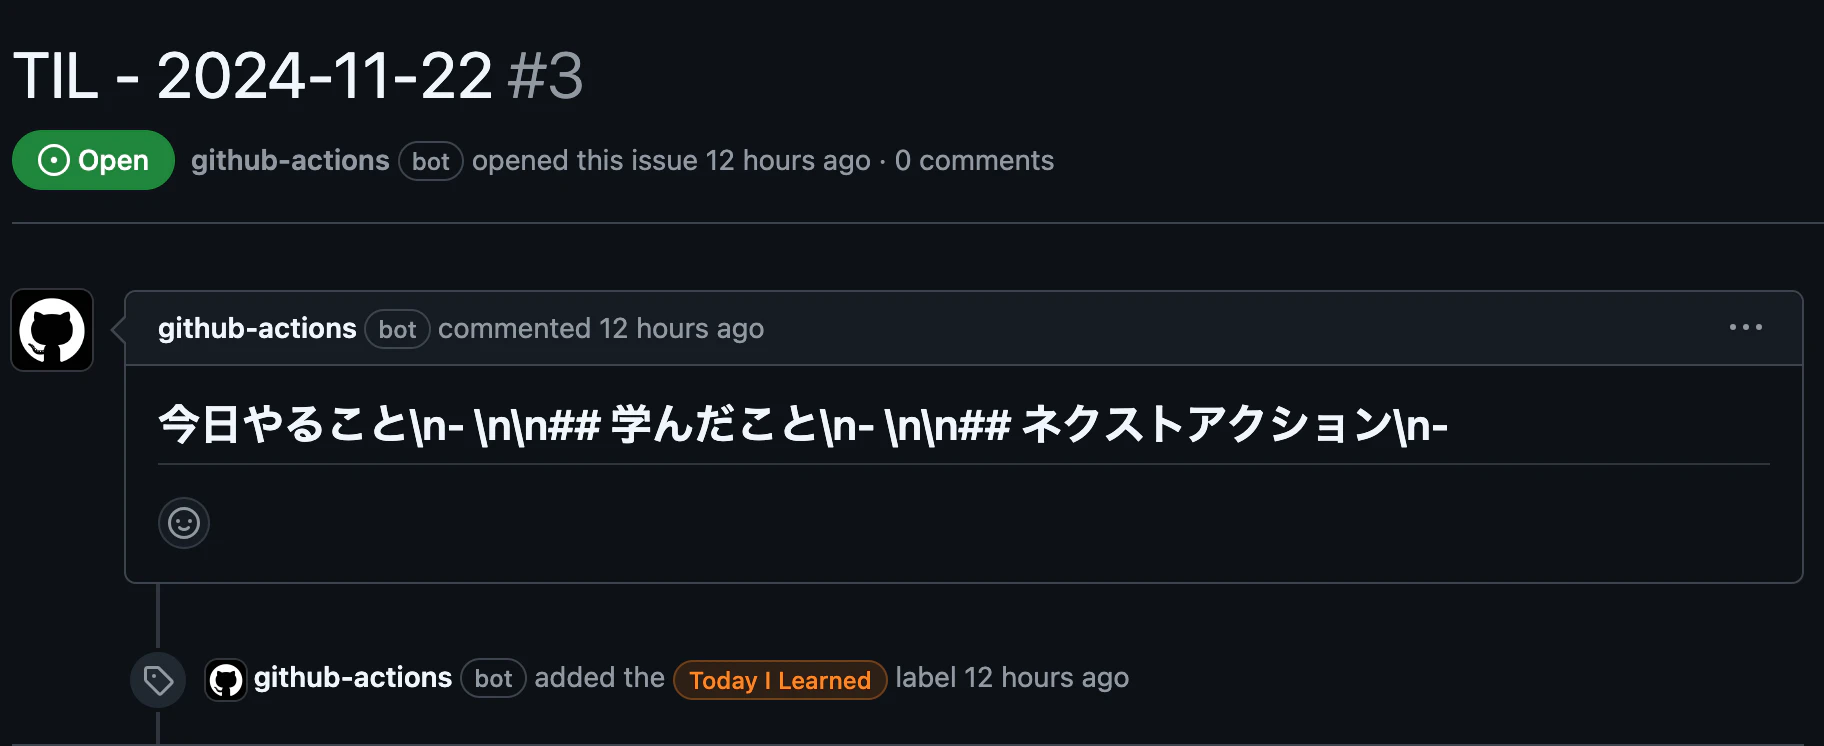Click the bot badge next to github-actions in the header
Screen dimensions: 1824x746
tap(430, 160)
